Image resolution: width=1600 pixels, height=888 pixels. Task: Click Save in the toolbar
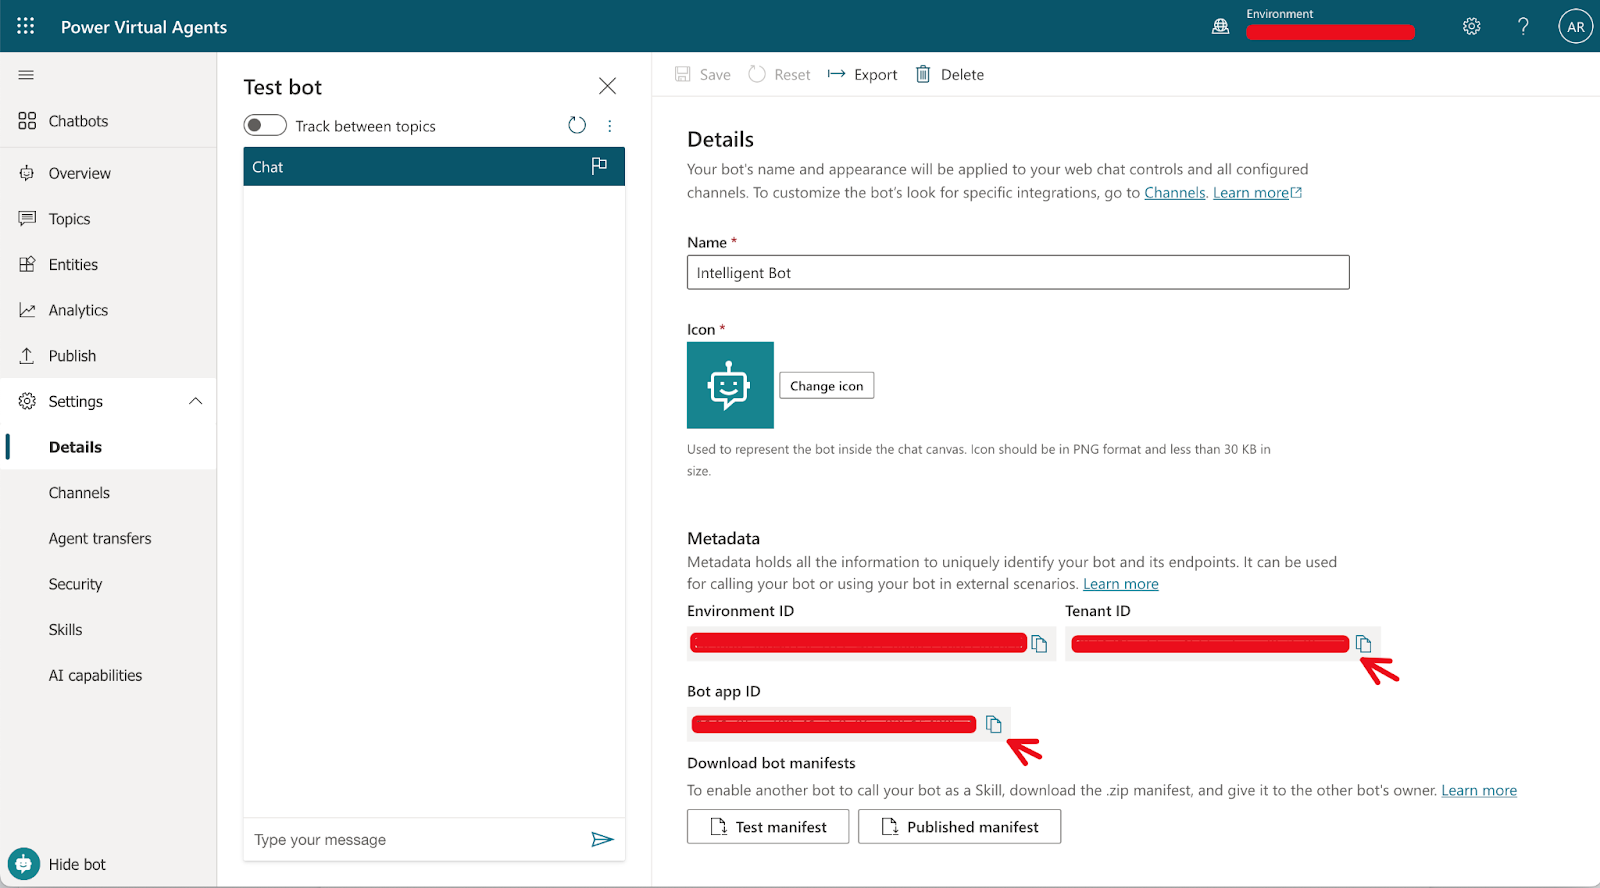pyautogui.click(x=703, y=74)
